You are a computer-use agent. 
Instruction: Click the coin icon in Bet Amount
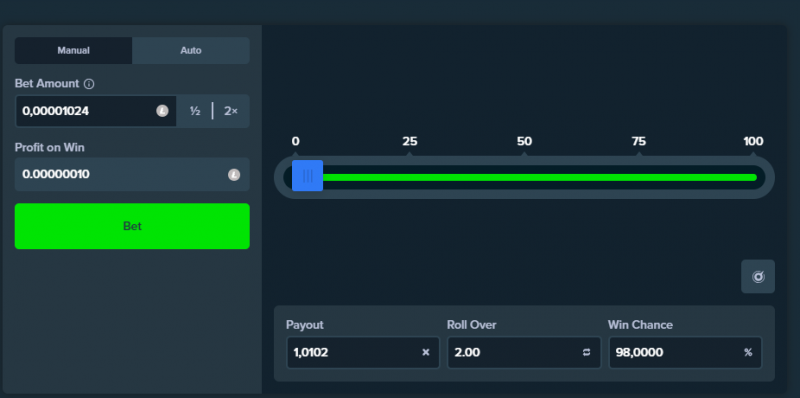pos(162,111)
